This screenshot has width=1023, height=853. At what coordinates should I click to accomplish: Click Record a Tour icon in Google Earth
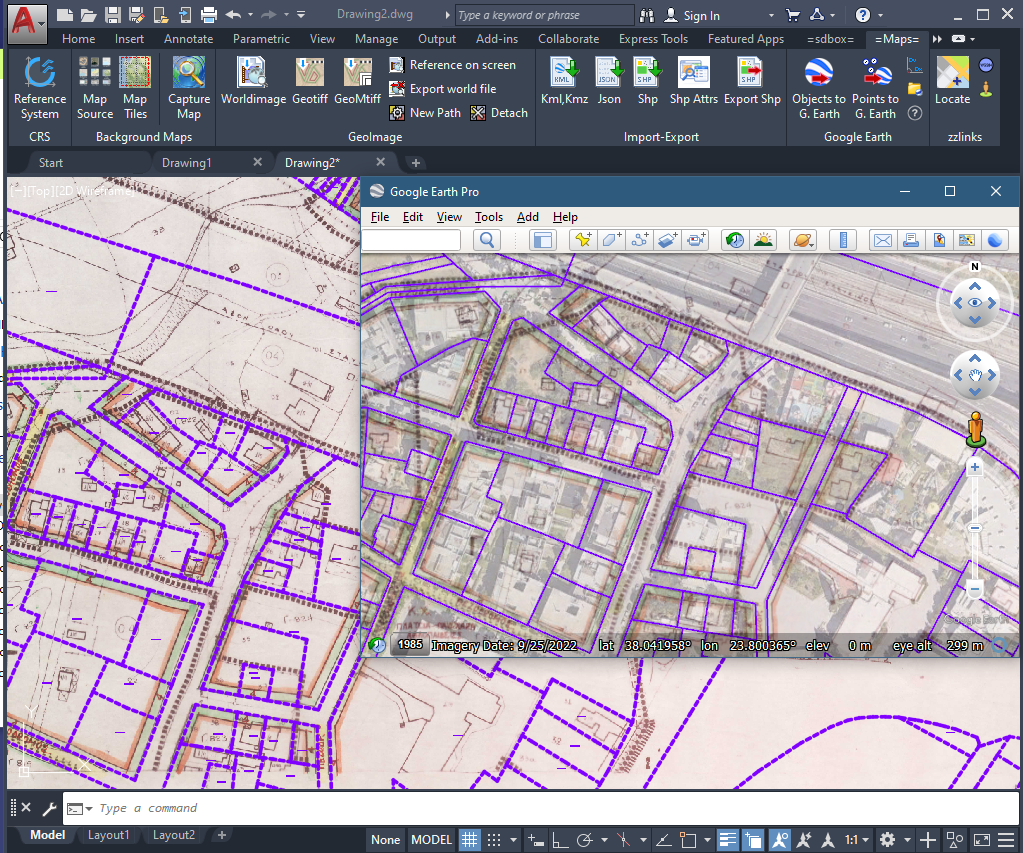click(696, 240)
